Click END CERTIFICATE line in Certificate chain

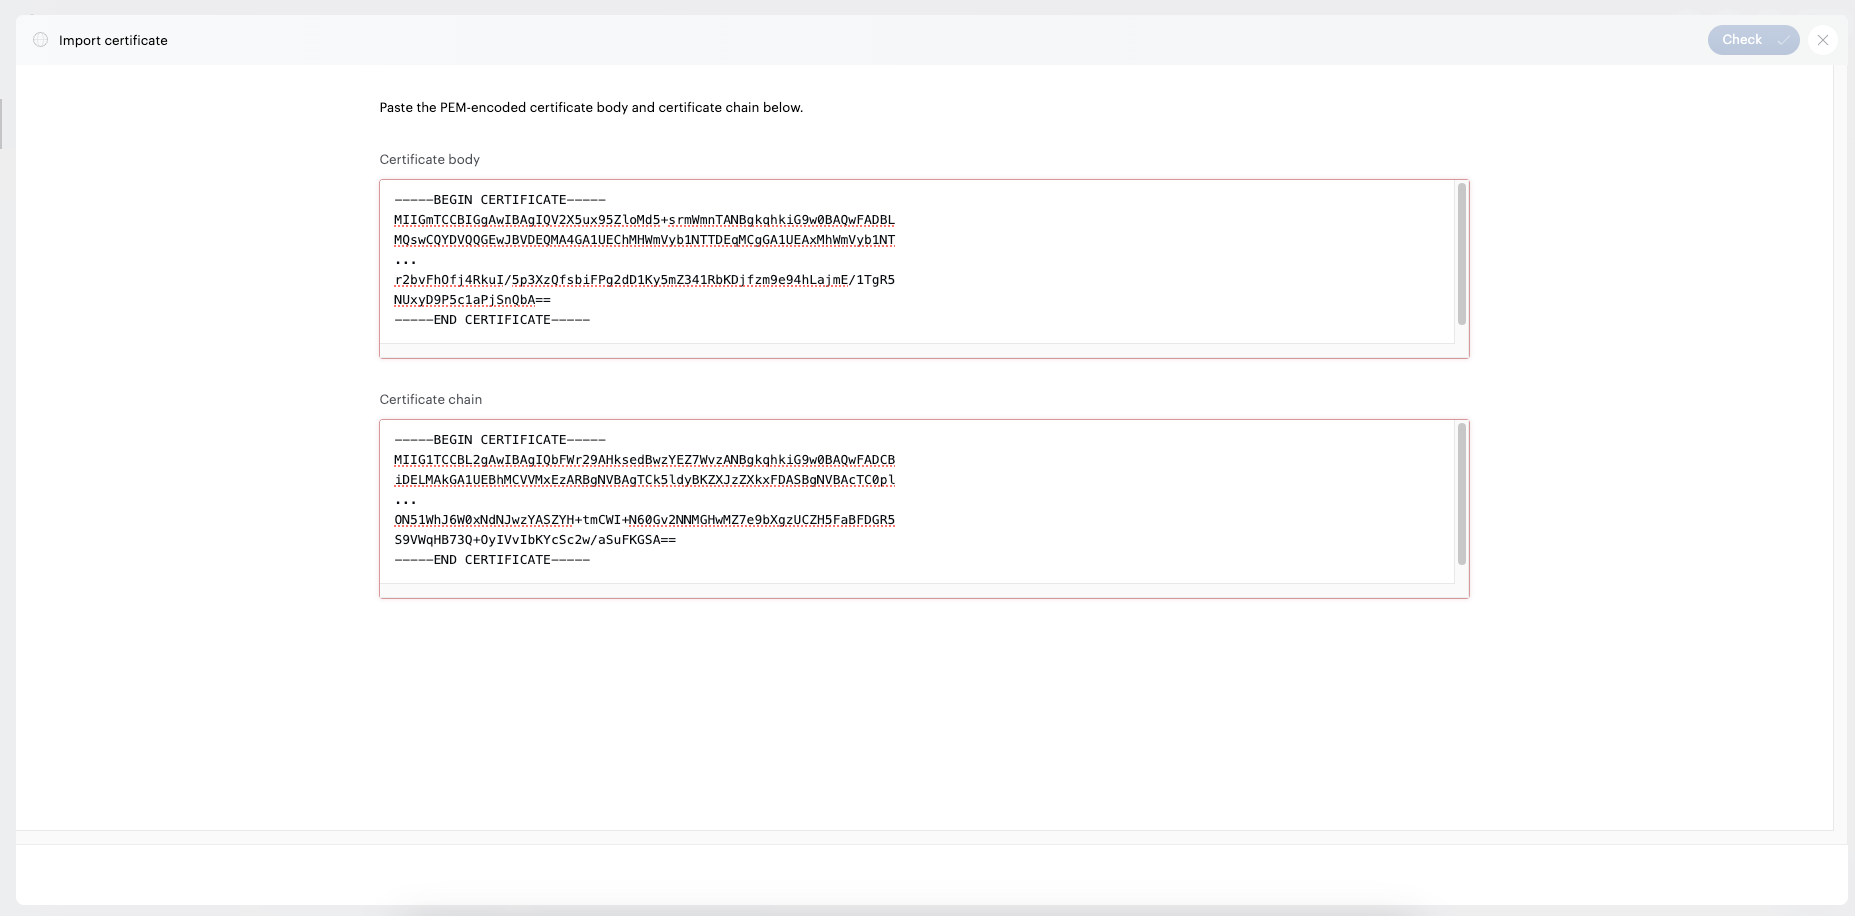click(x=492, y=560)
